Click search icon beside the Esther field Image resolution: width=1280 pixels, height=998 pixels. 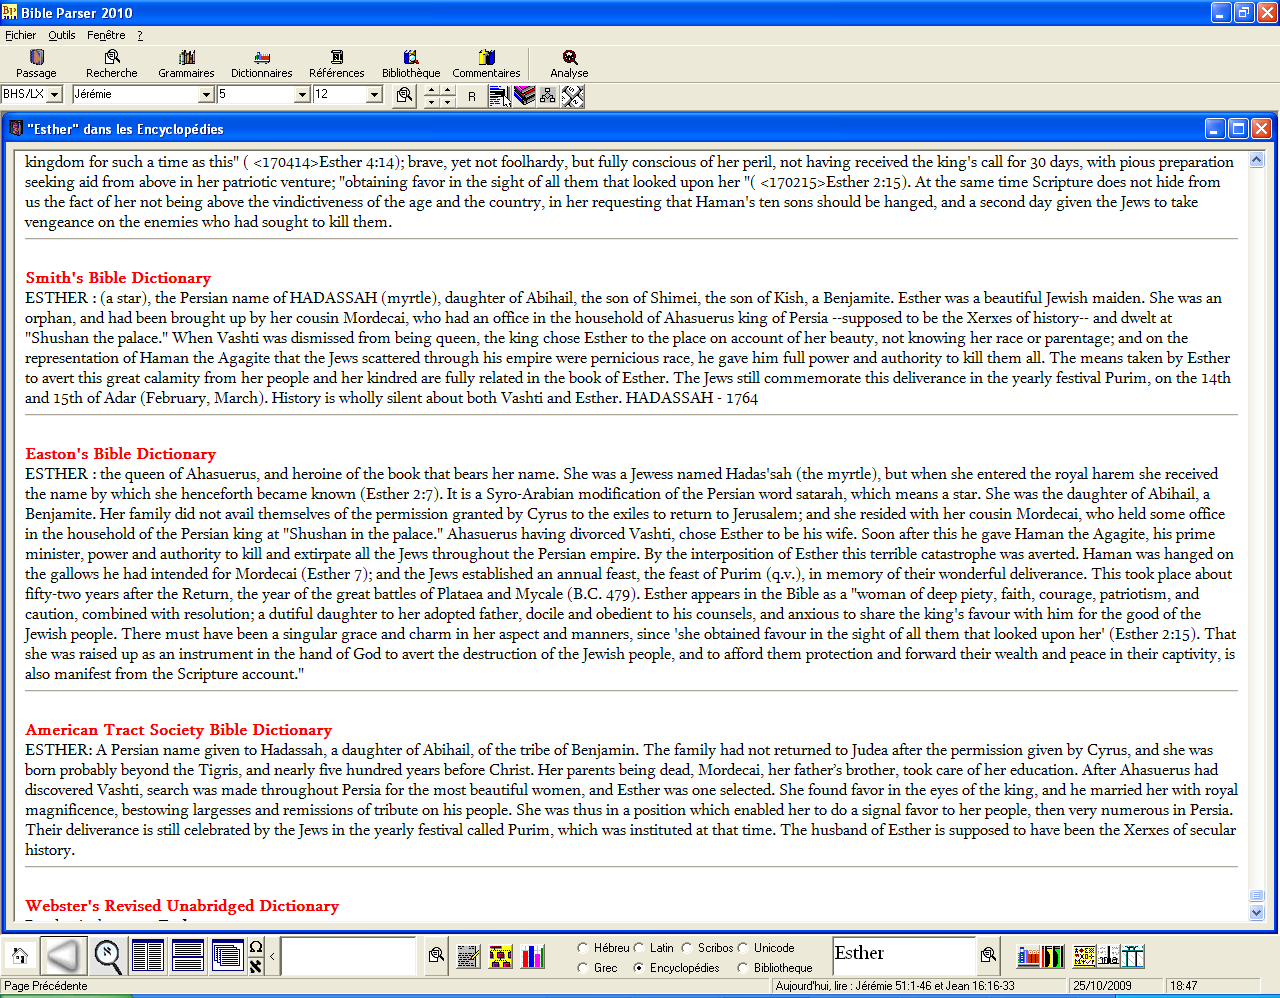[988, 955]
